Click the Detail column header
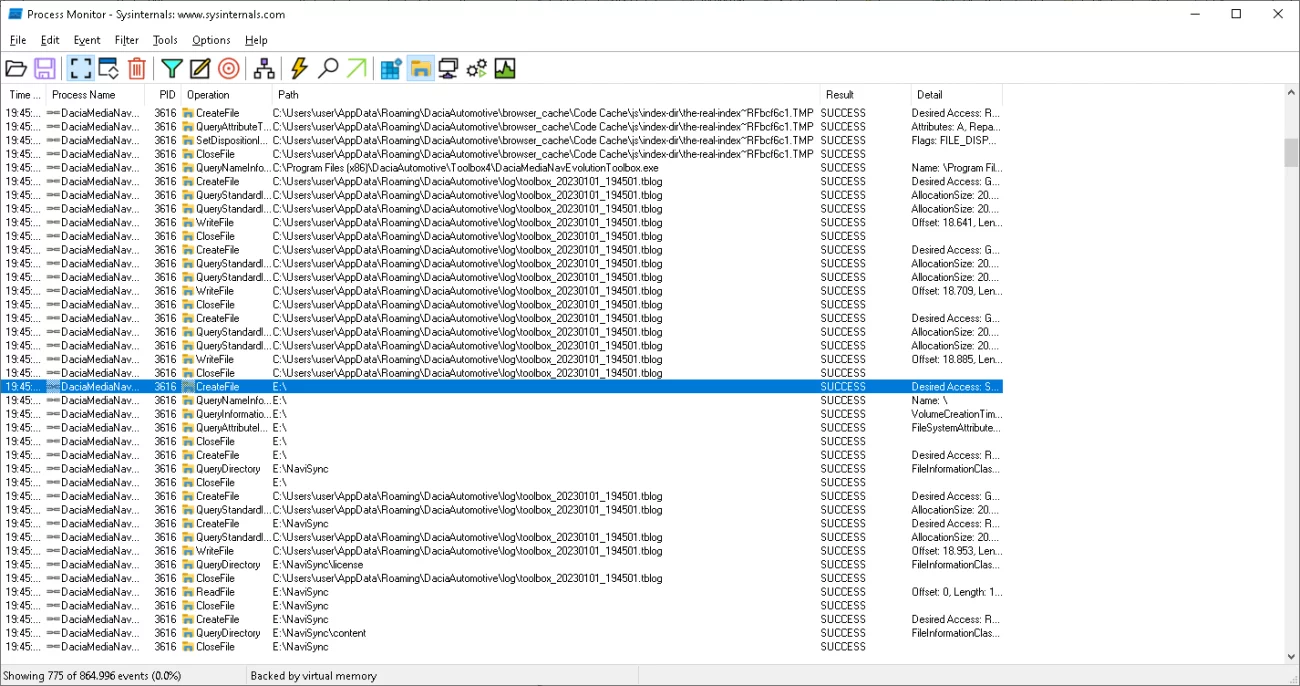This screenshot has height=686, width=1300. [956, 95]
